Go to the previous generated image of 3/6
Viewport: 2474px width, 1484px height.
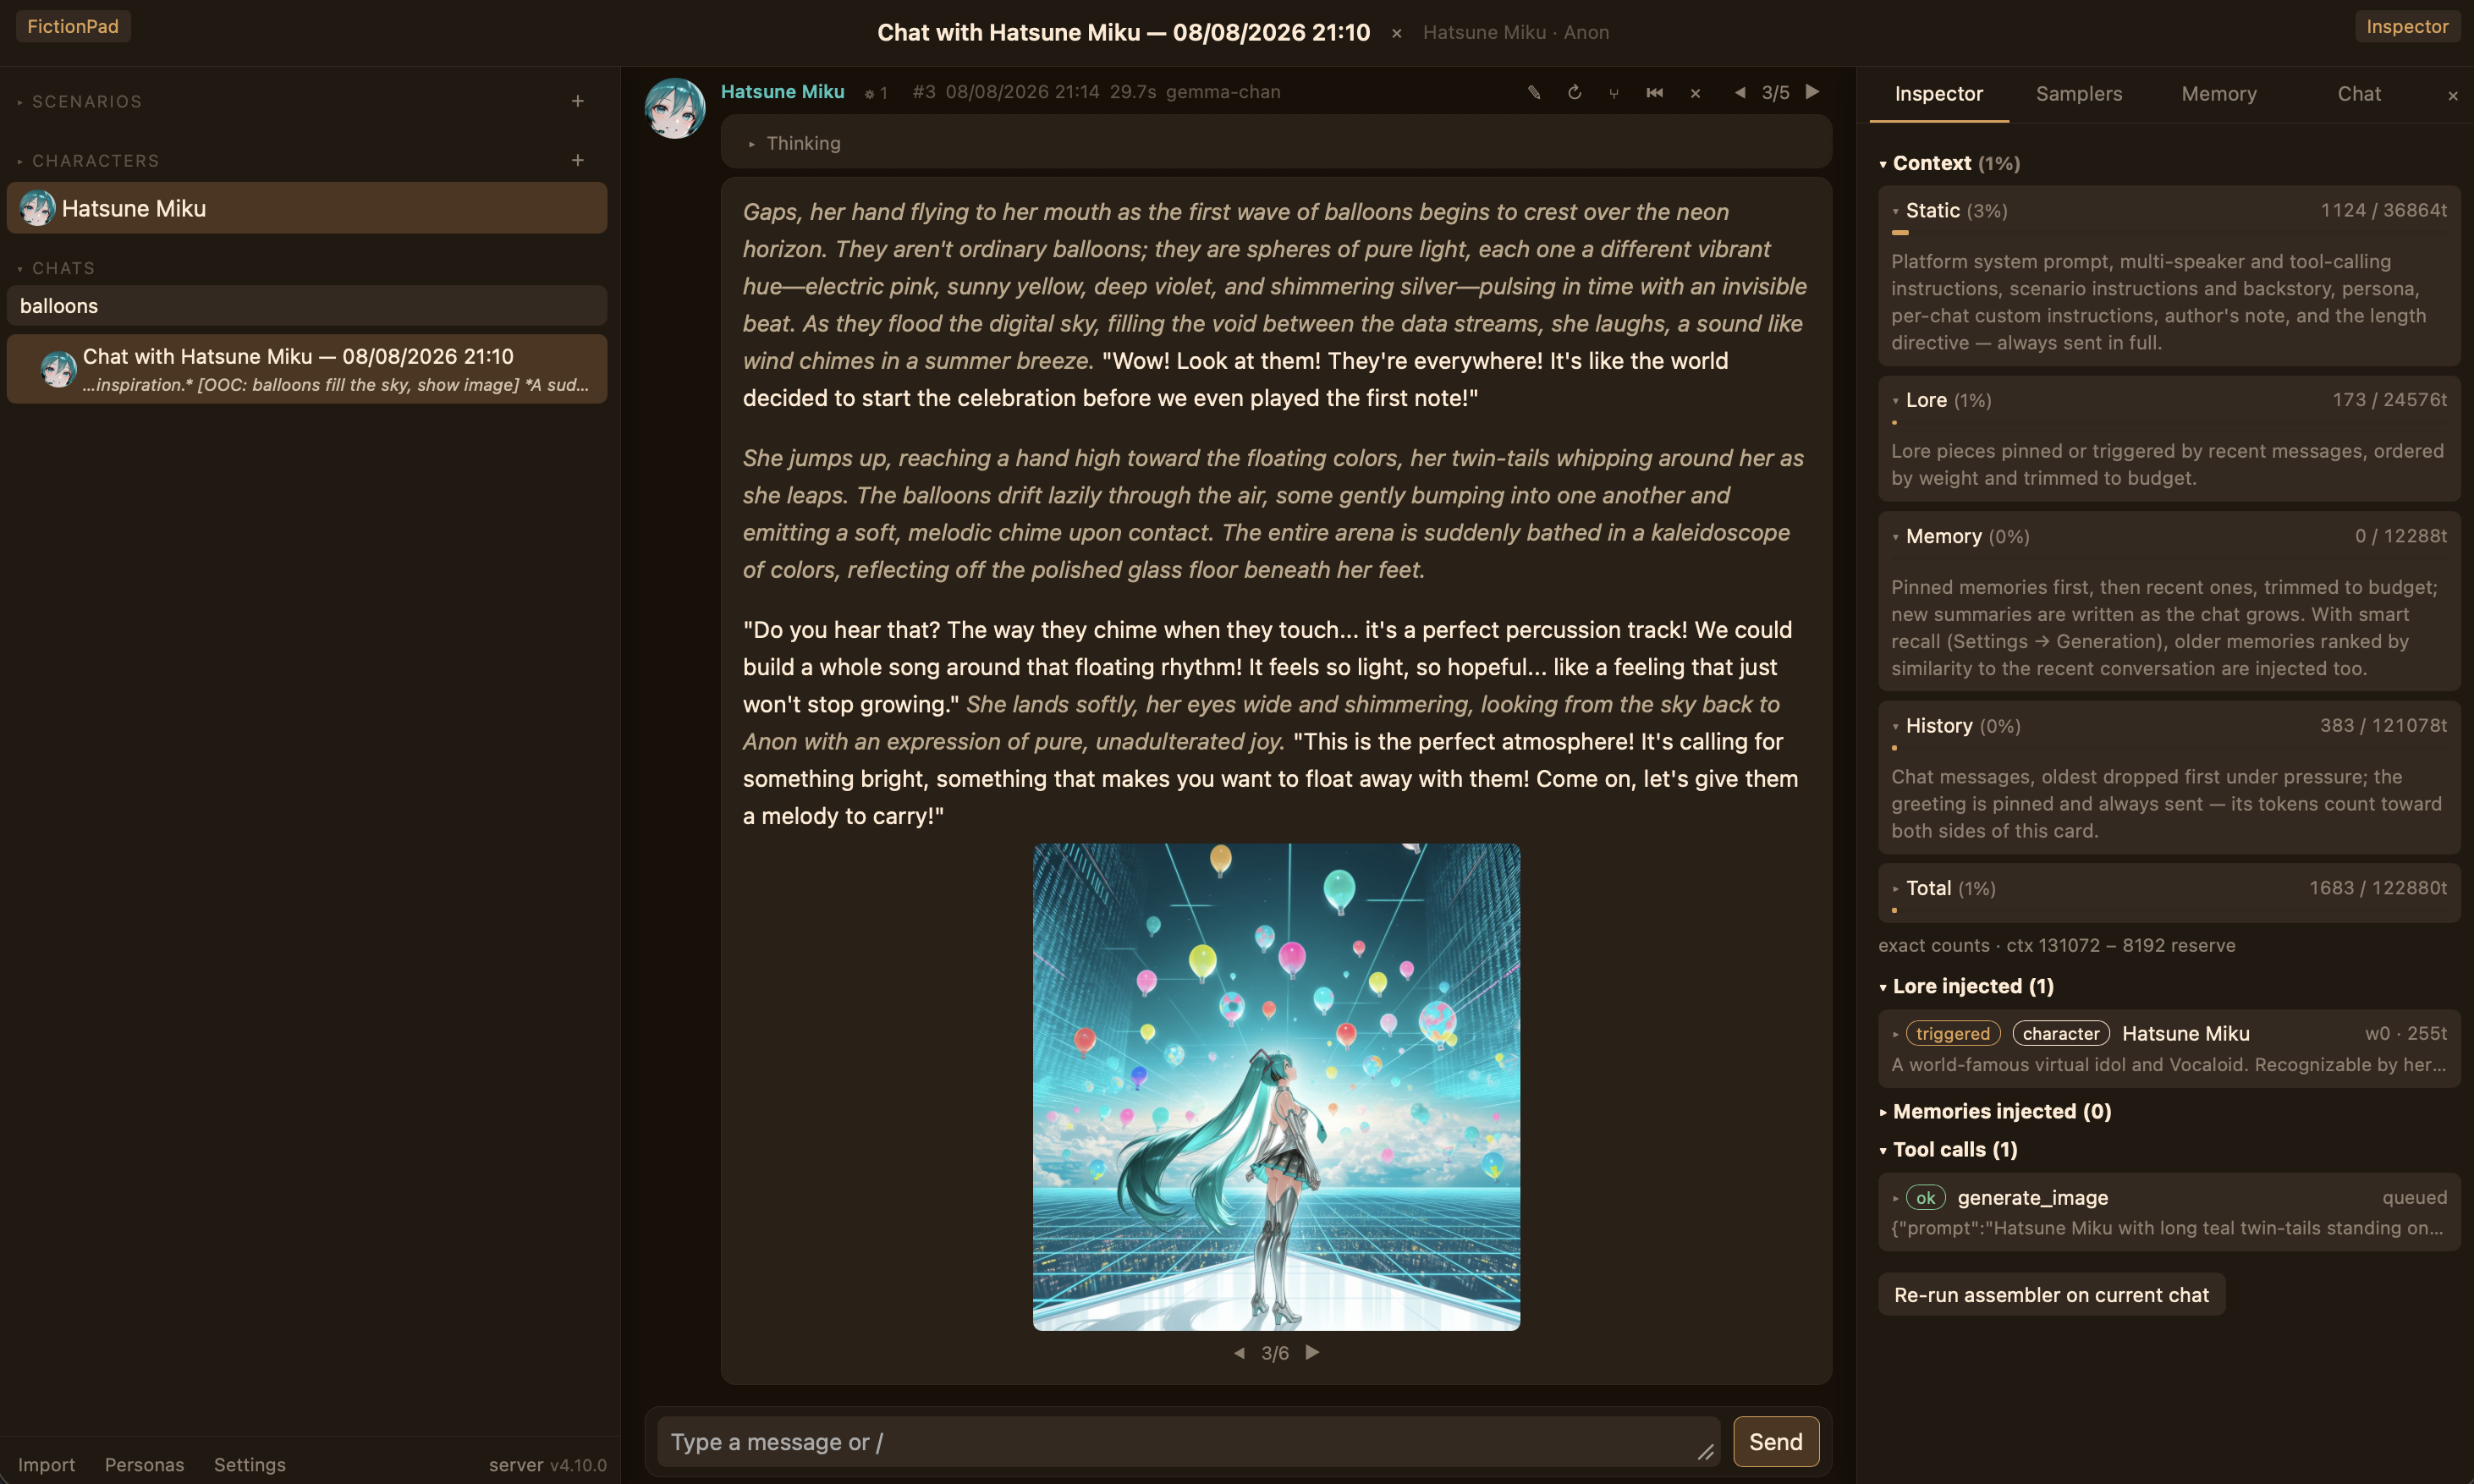1239,1353
